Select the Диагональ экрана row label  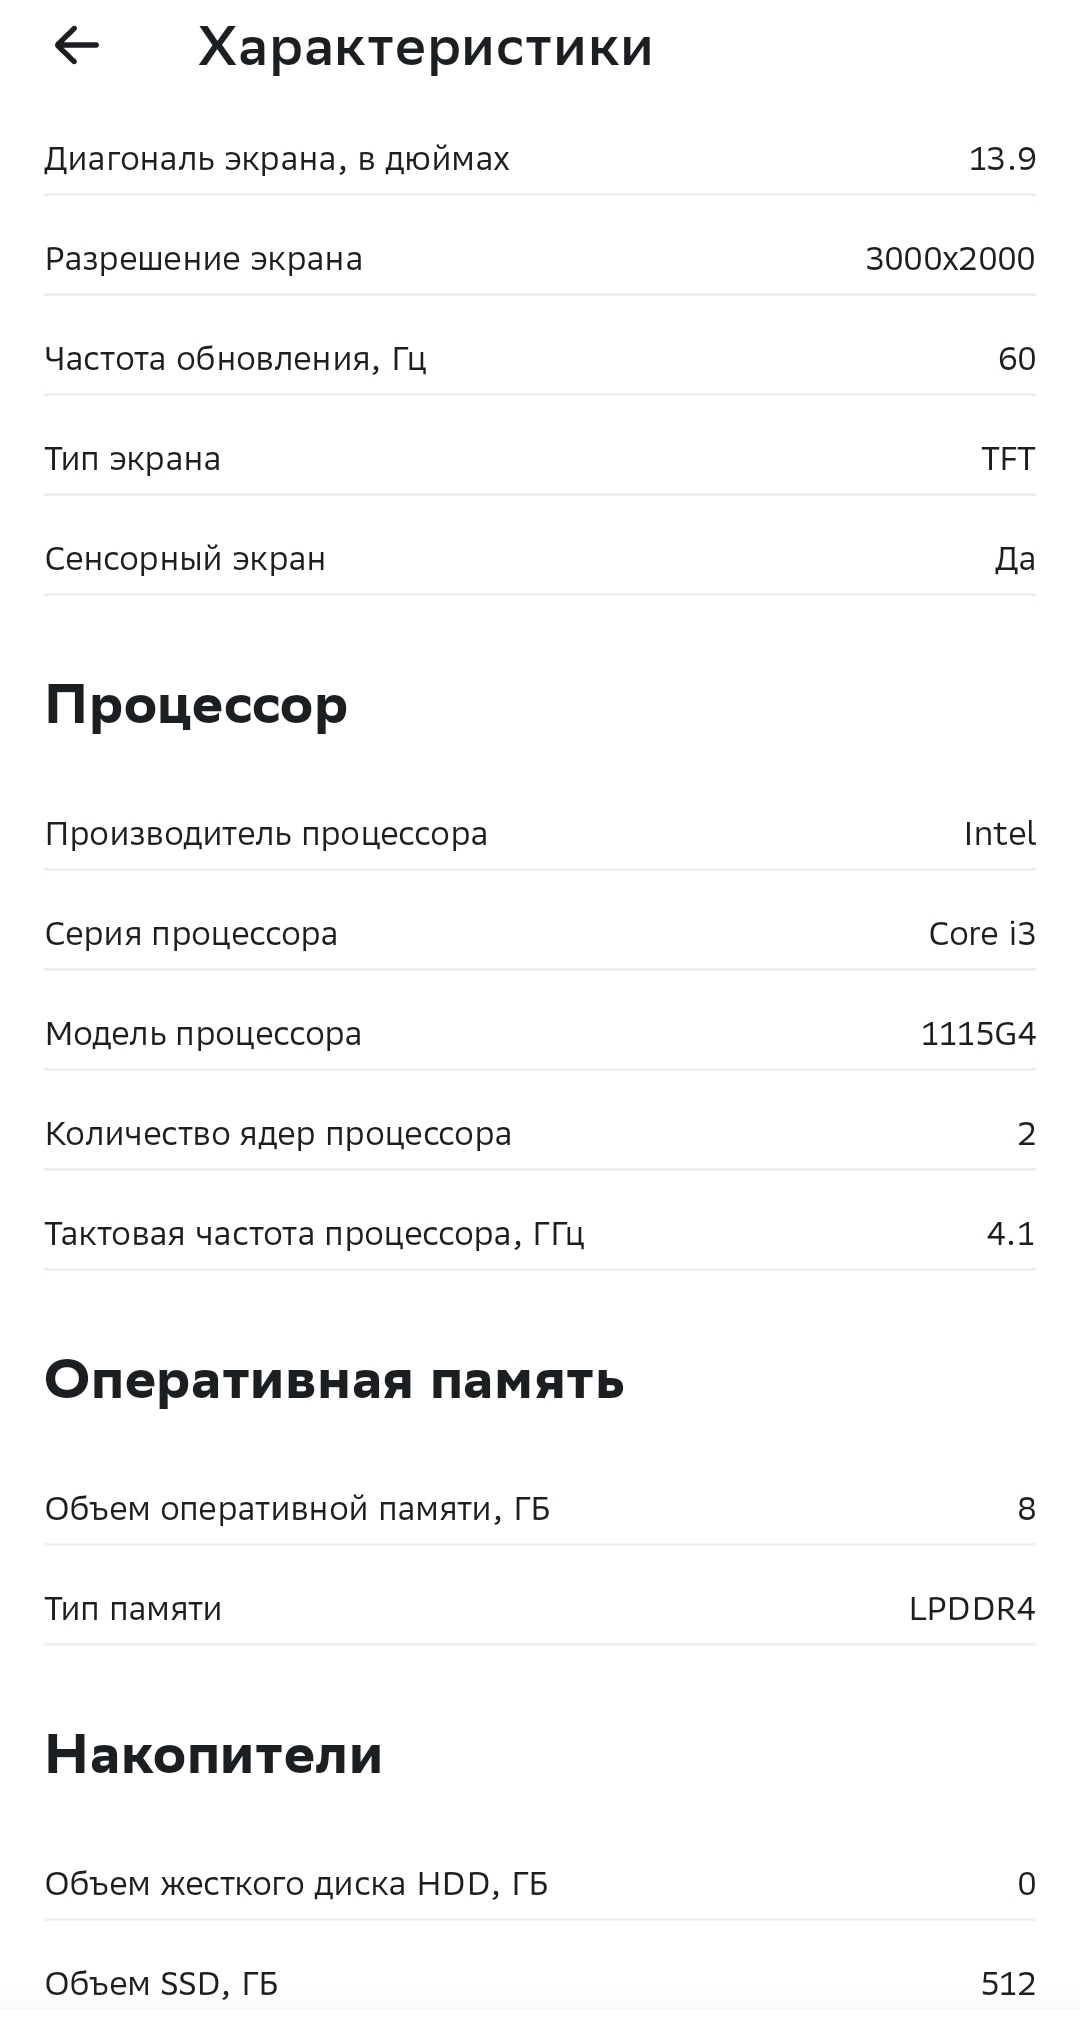point(277,159)
